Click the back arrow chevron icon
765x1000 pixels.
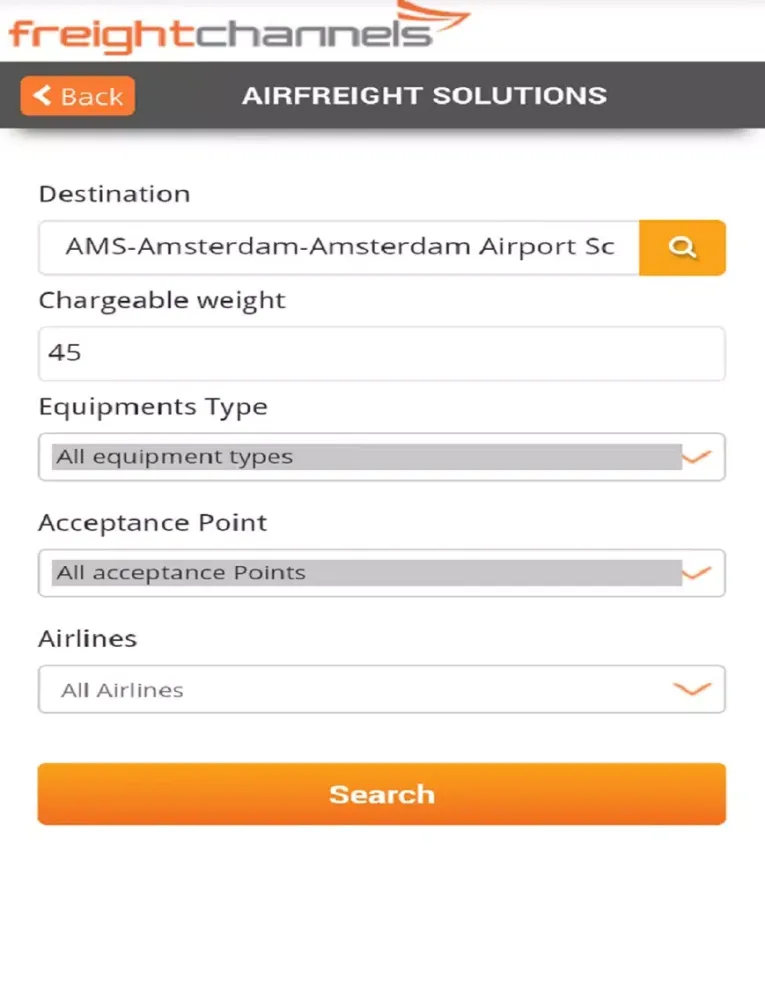(x=42, y=96)
